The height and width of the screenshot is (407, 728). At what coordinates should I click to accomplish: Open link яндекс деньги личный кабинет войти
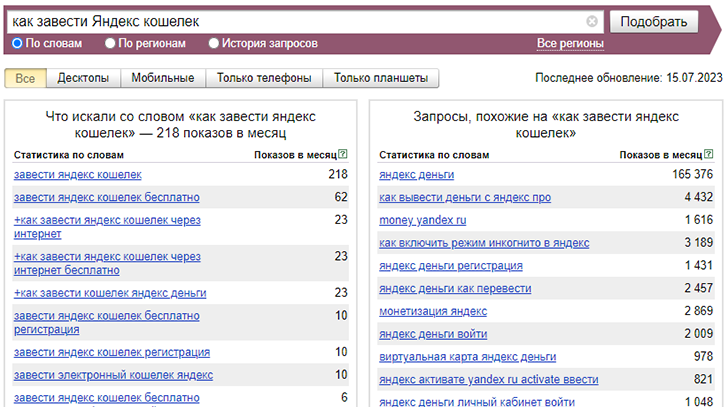pos(477,401)
